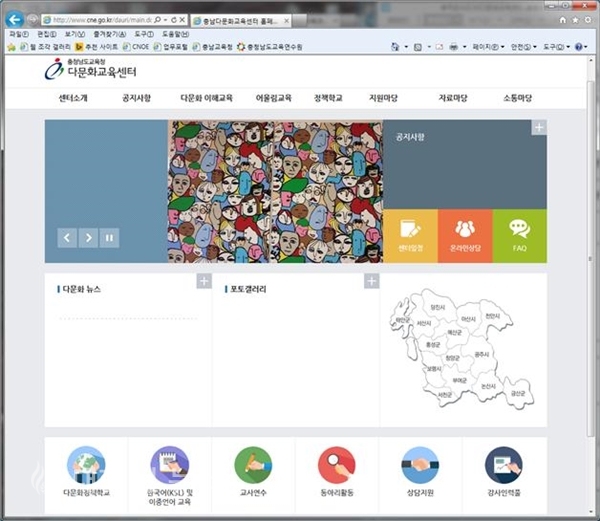This screenshot has height=521, width=600.
Task: Click the search magnifier in the address bar
Action: click(157, 20)
